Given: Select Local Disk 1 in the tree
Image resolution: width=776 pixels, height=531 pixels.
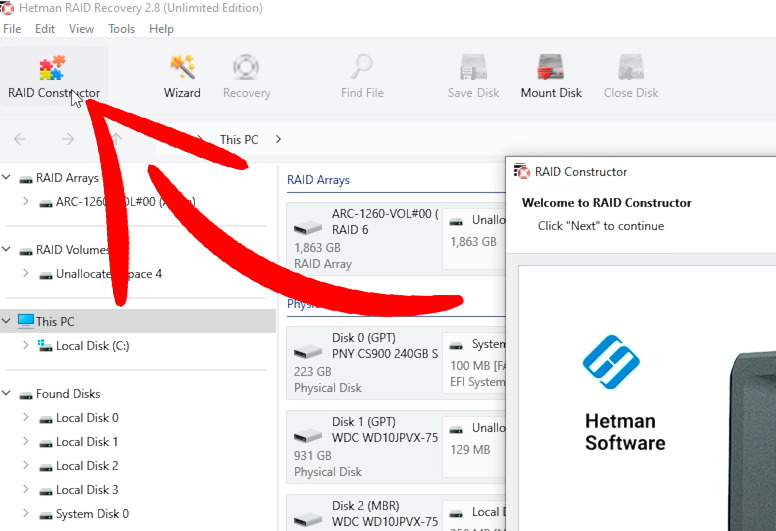Looking at the screenshot, I should (x=87, y=442).
